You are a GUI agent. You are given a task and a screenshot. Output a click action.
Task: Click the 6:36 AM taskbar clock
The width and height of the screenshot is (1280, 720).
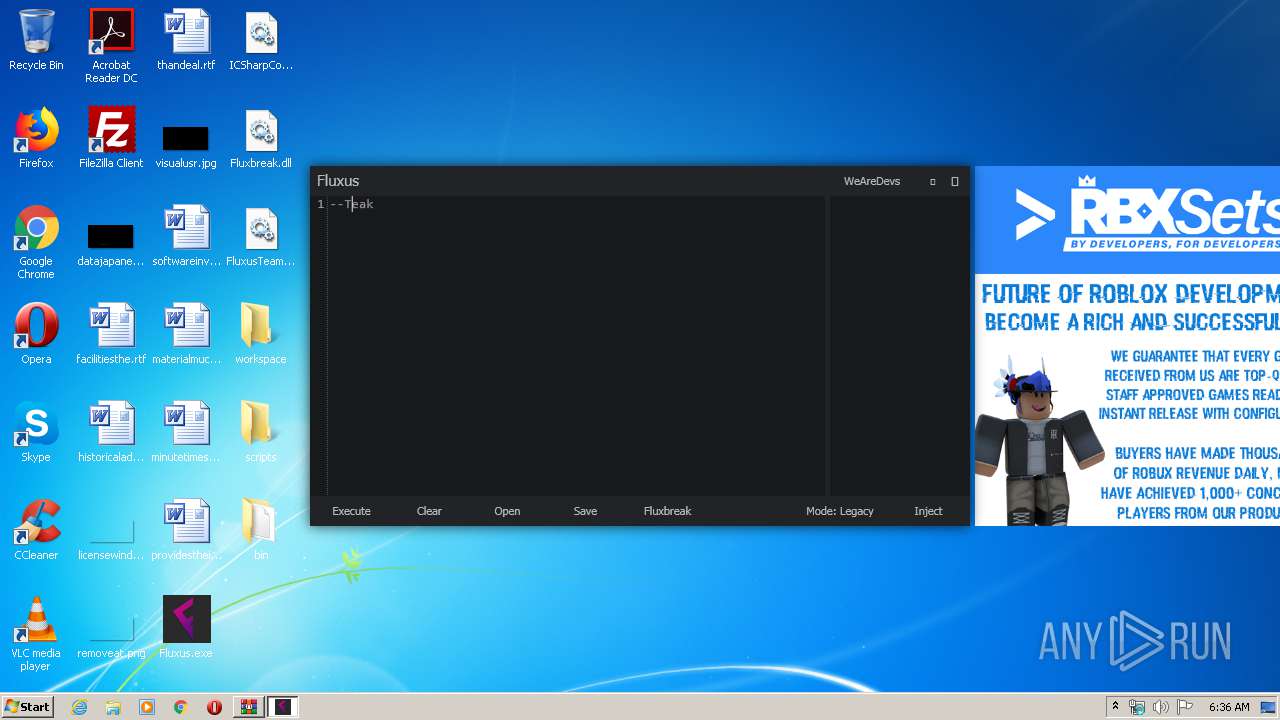(x=1229, y=707)
